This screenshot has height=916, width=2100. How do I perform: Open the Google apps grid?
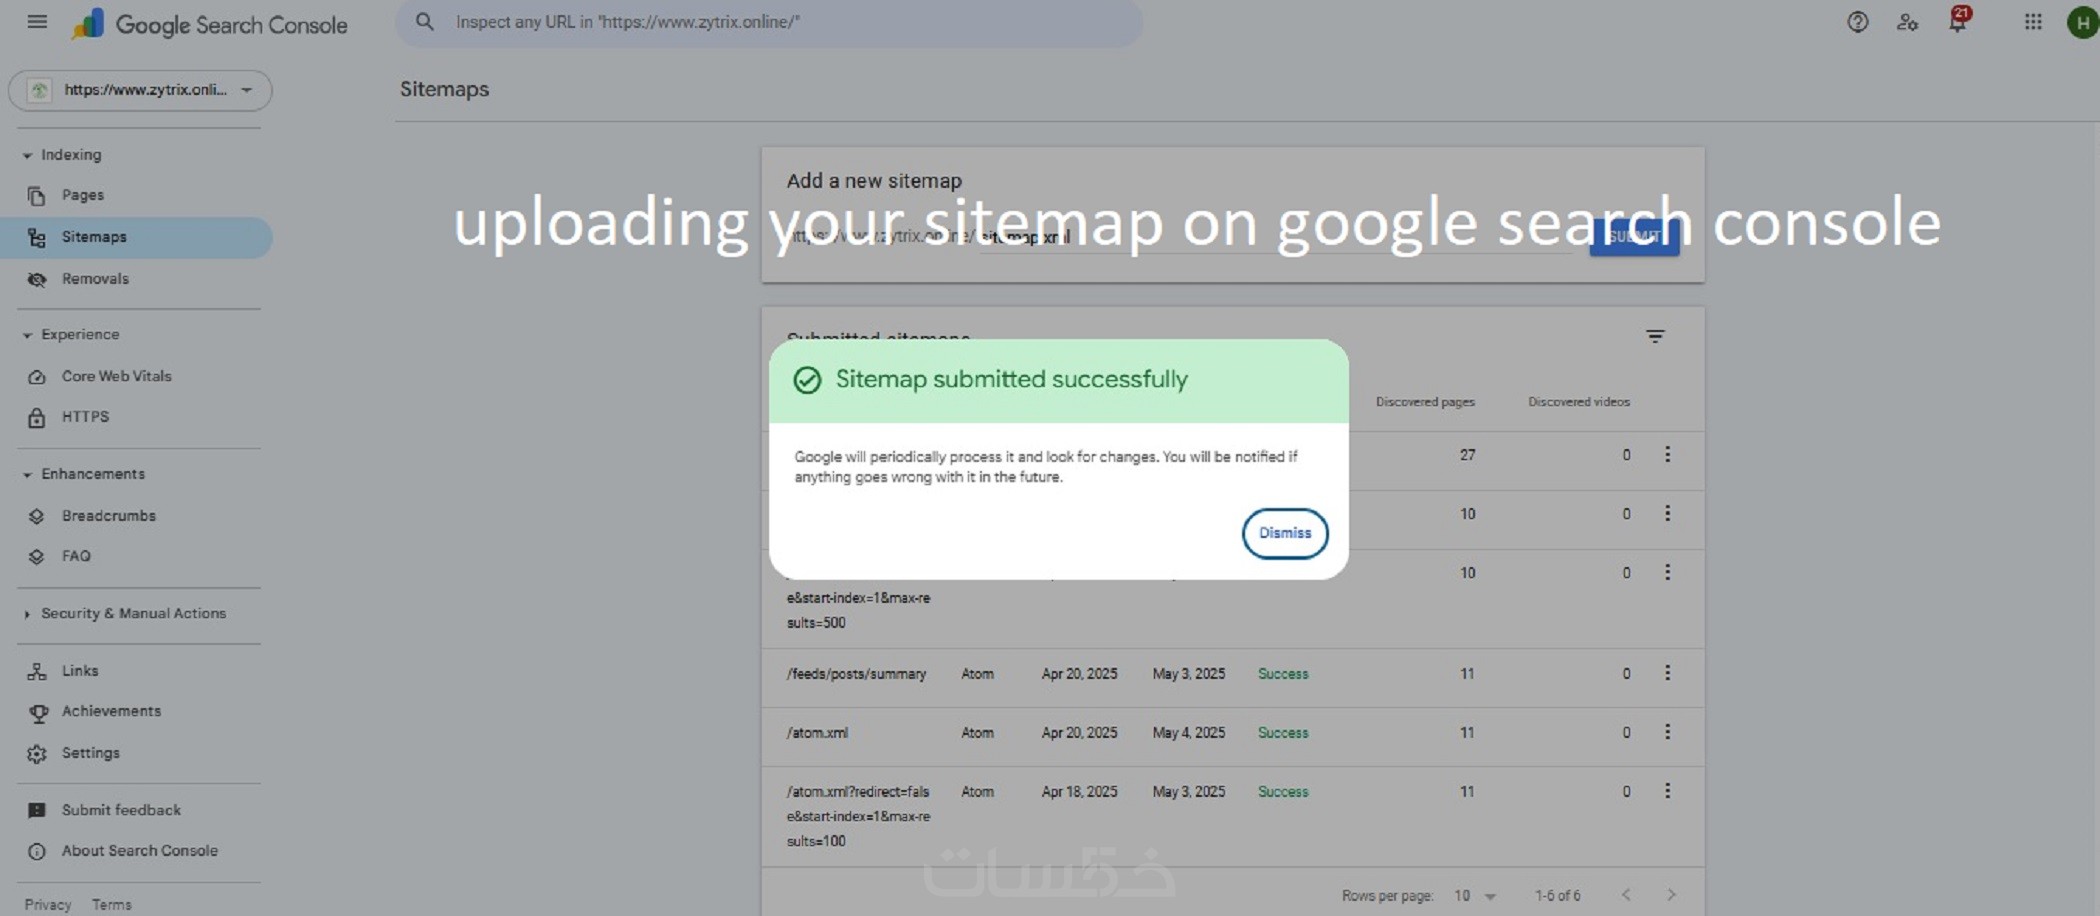(2033, 22)
